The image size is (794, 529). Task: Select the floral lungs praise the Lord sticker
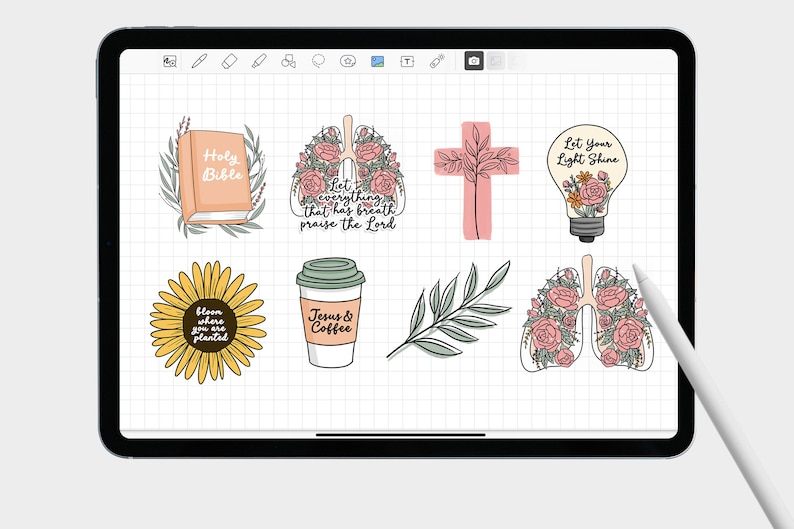(348, 174)
